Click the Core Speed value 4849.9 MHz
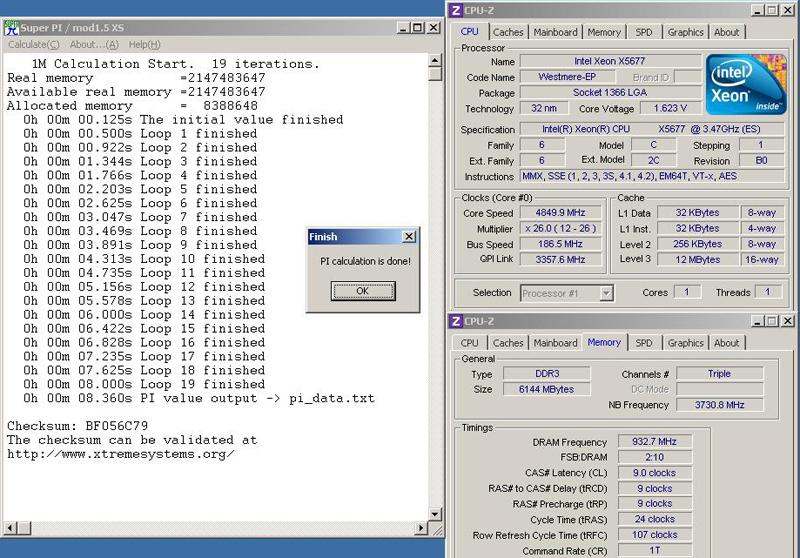Viewport: 800px width, 558px height. 560,213
